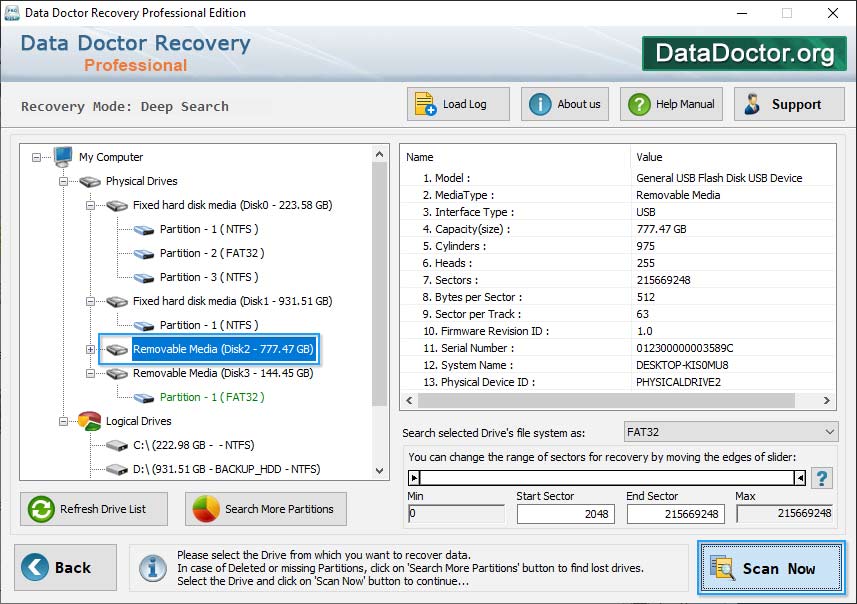Screen dimensions: 857x604
Task: Click the Physical Drives disk icon
Action: click(x=90, y=181)
